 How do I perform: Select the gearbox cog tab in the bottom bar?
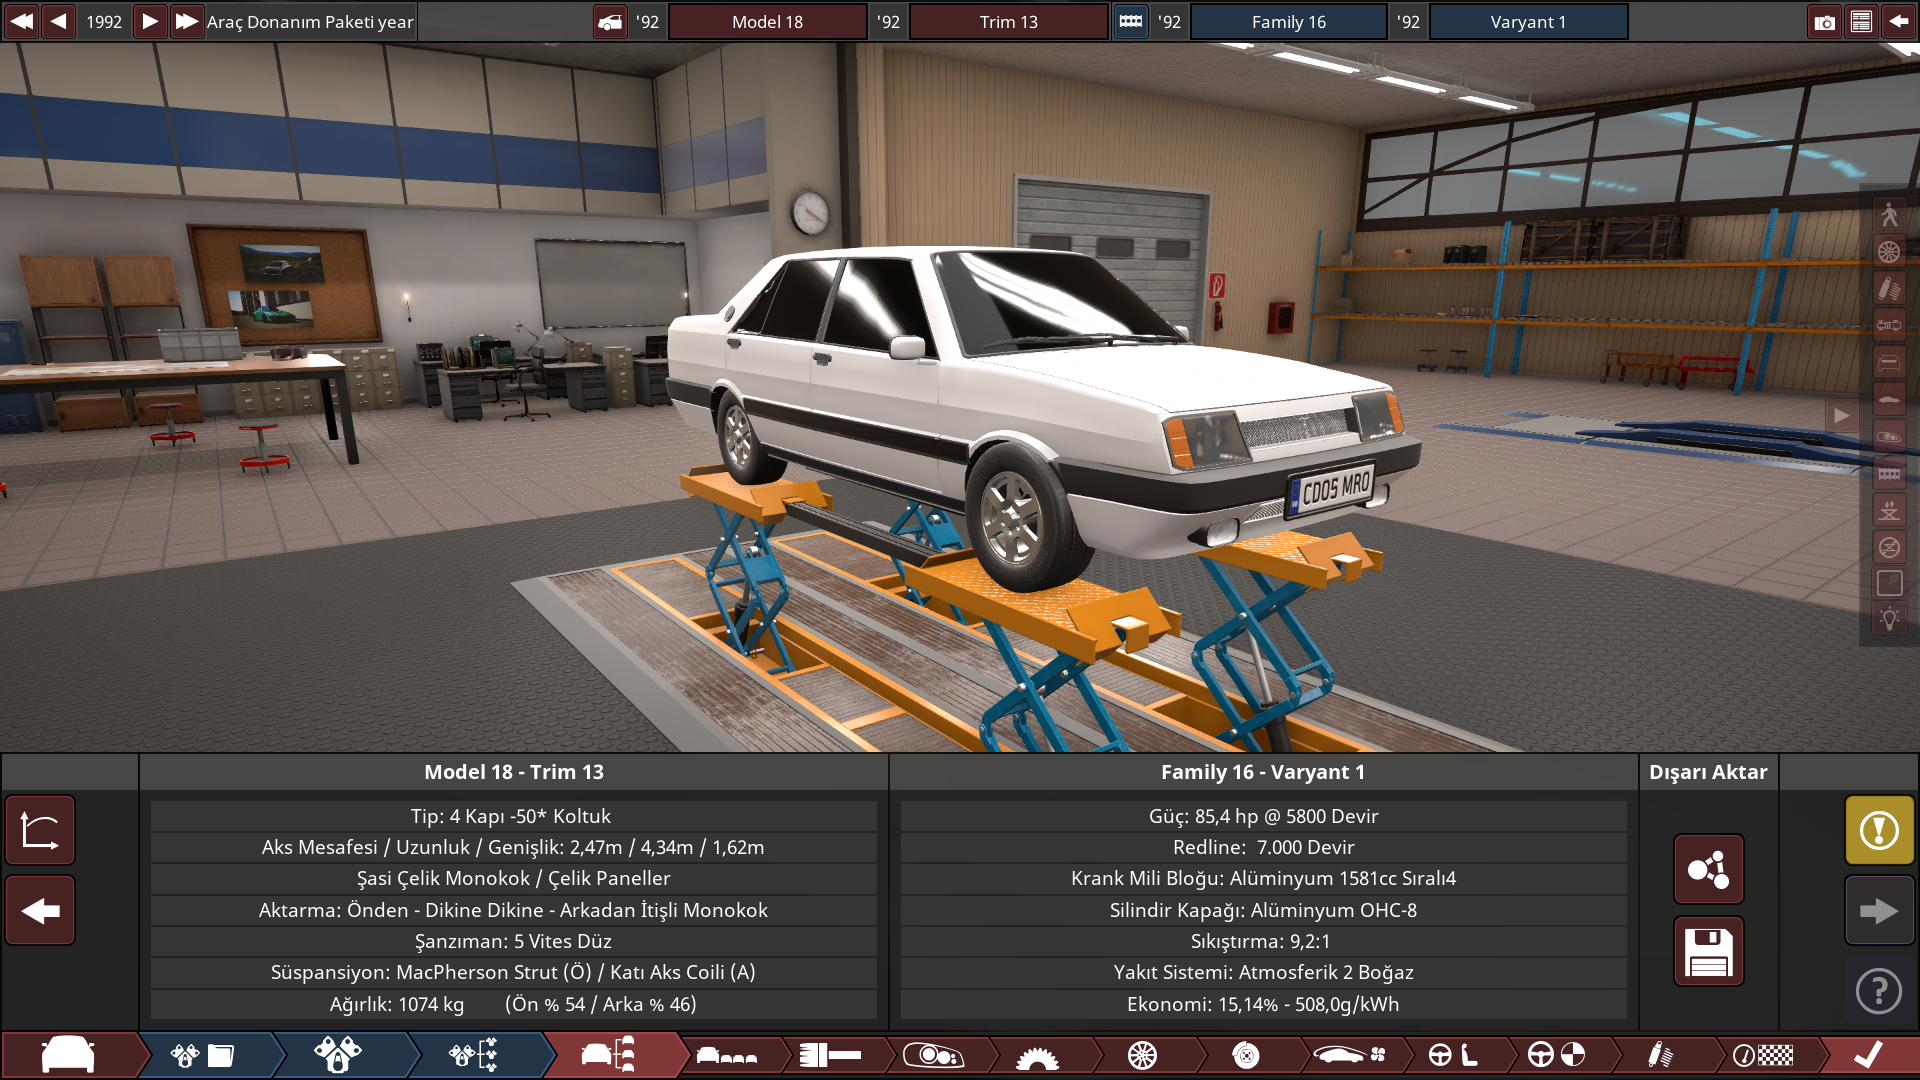pyautogui.click(x=1037, y=1057)
